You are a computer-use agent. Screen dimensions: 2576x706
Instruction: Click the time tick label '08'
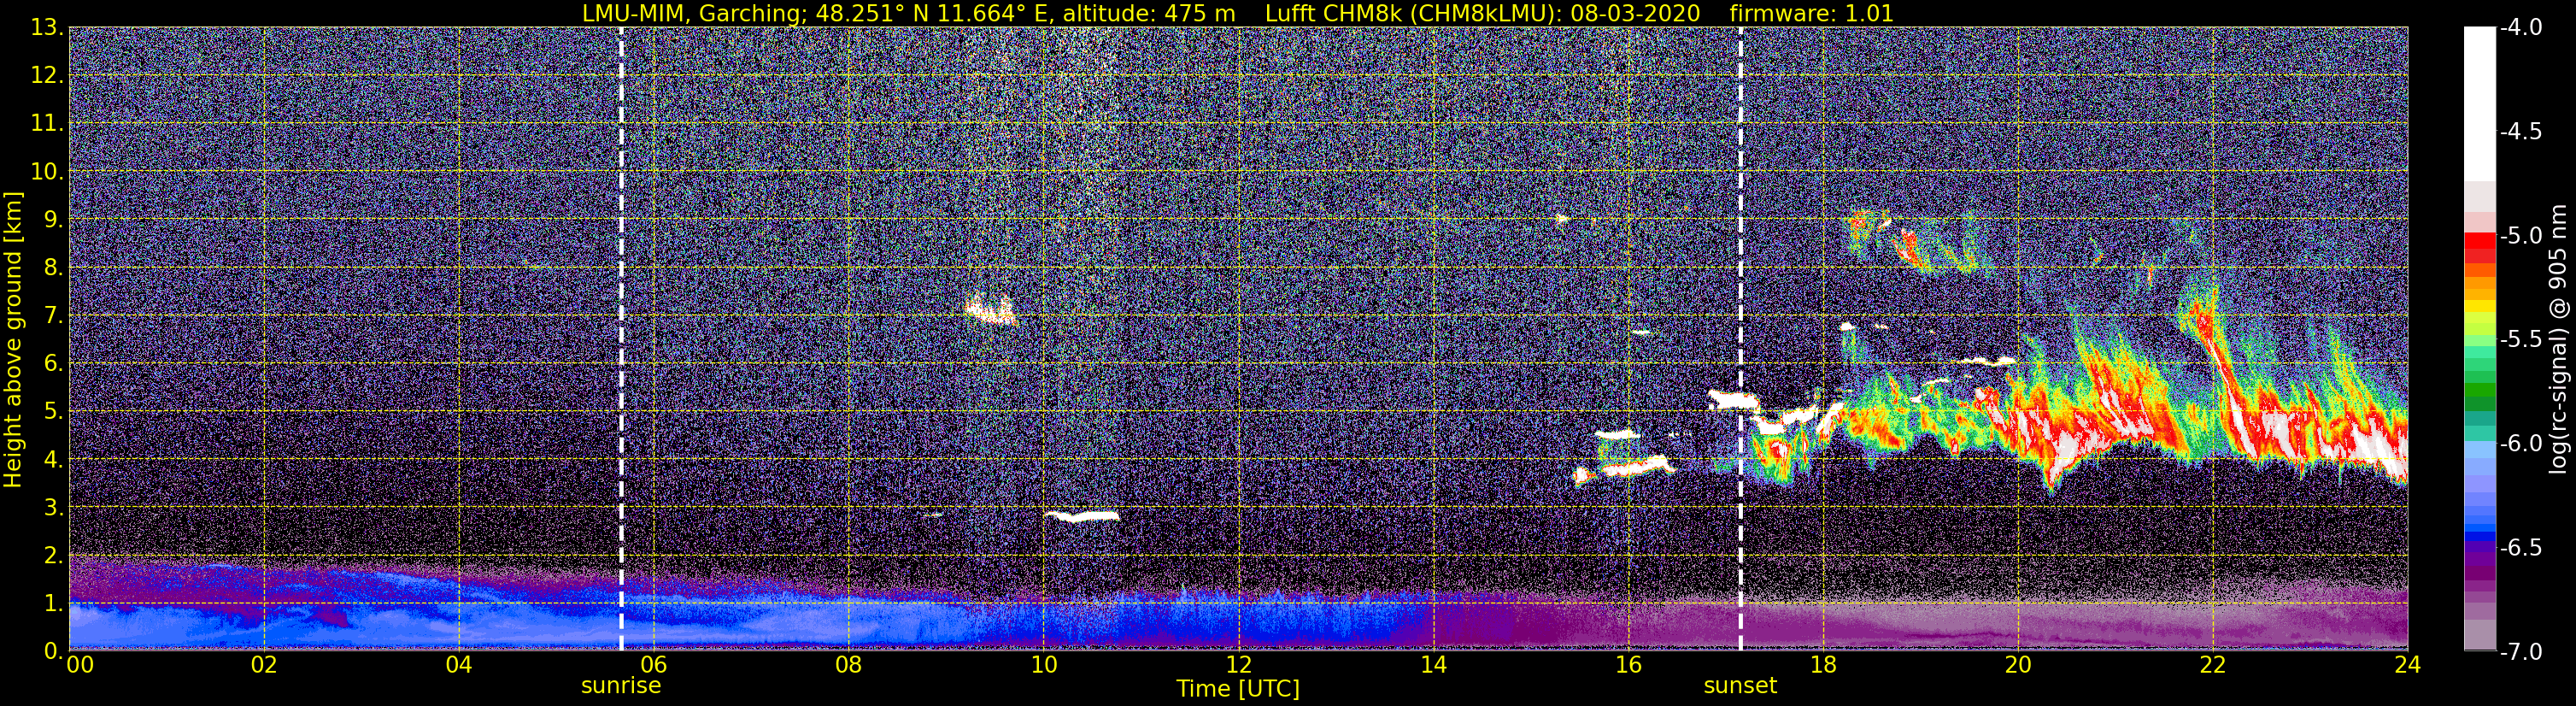pyautogui.click(x=848, y=665)
